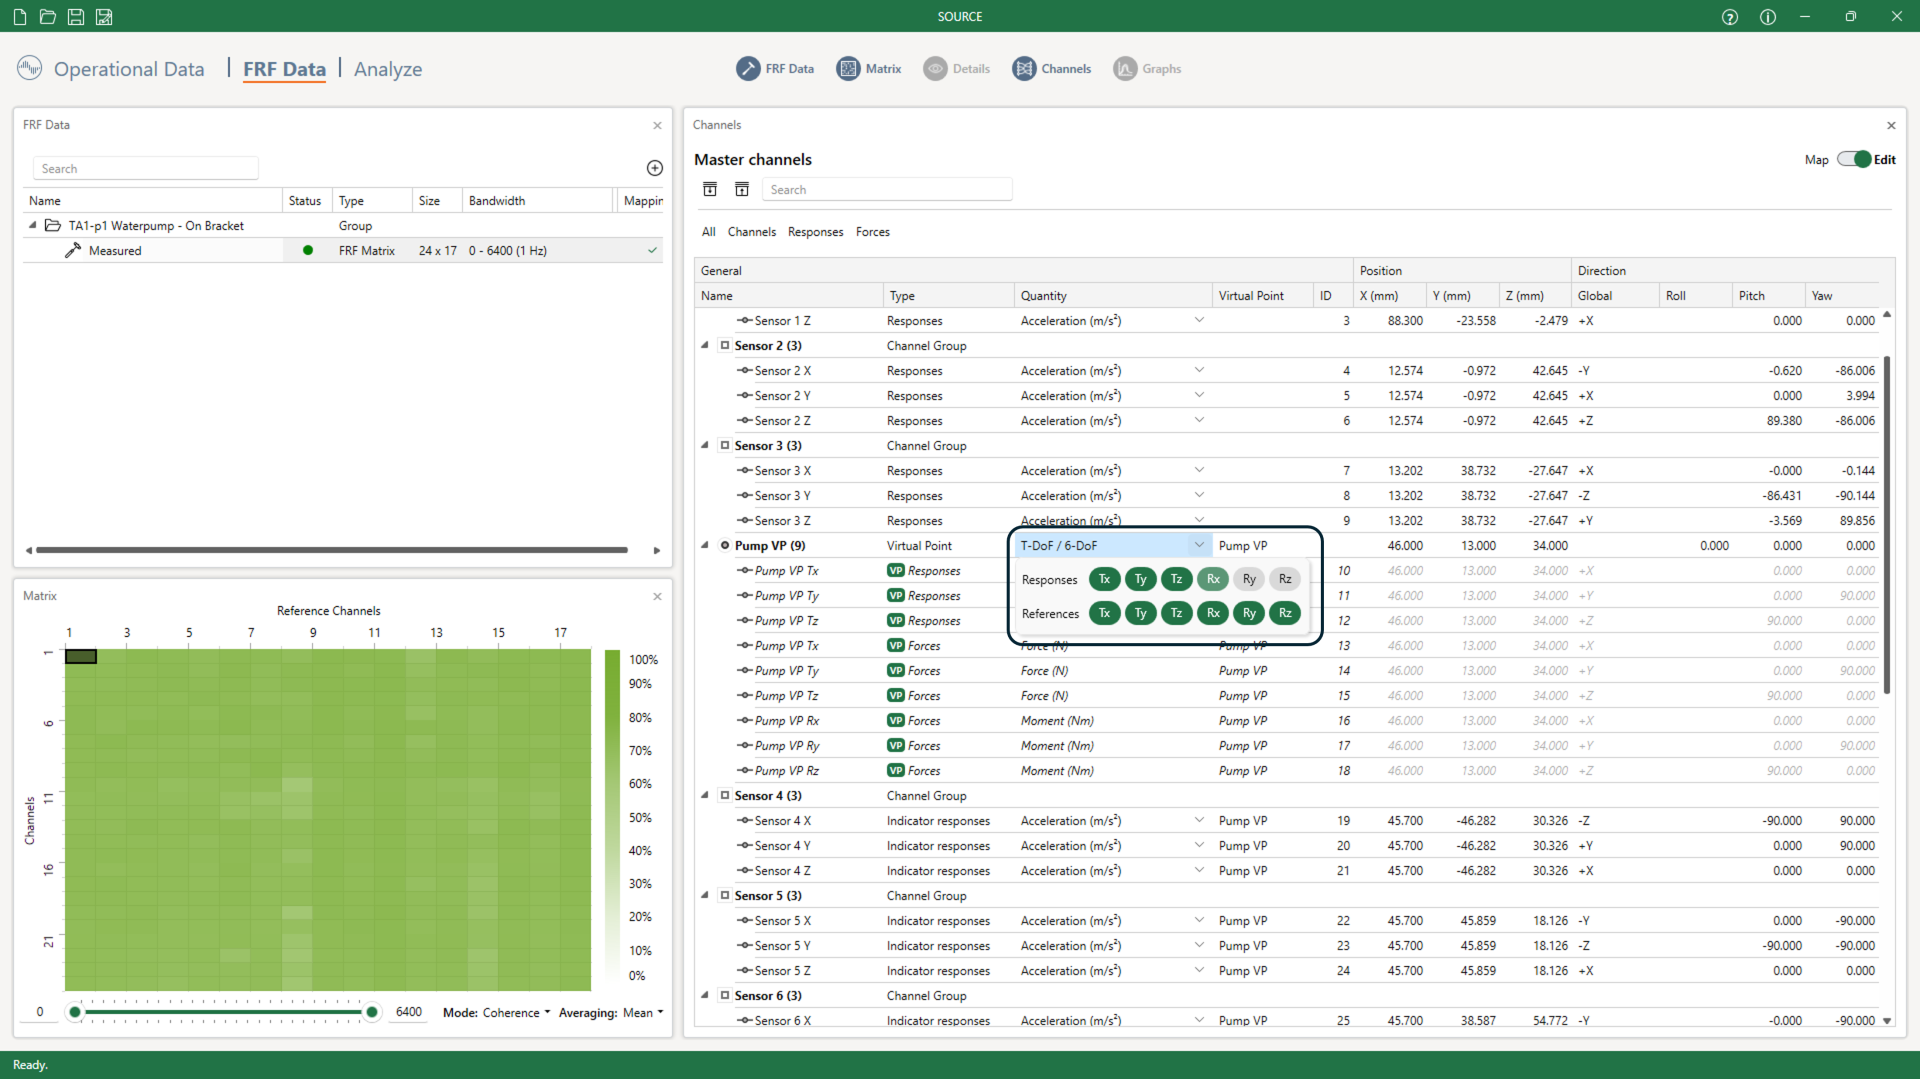
Task: Filter channels by Responses
Action: (x=815, y=232)
